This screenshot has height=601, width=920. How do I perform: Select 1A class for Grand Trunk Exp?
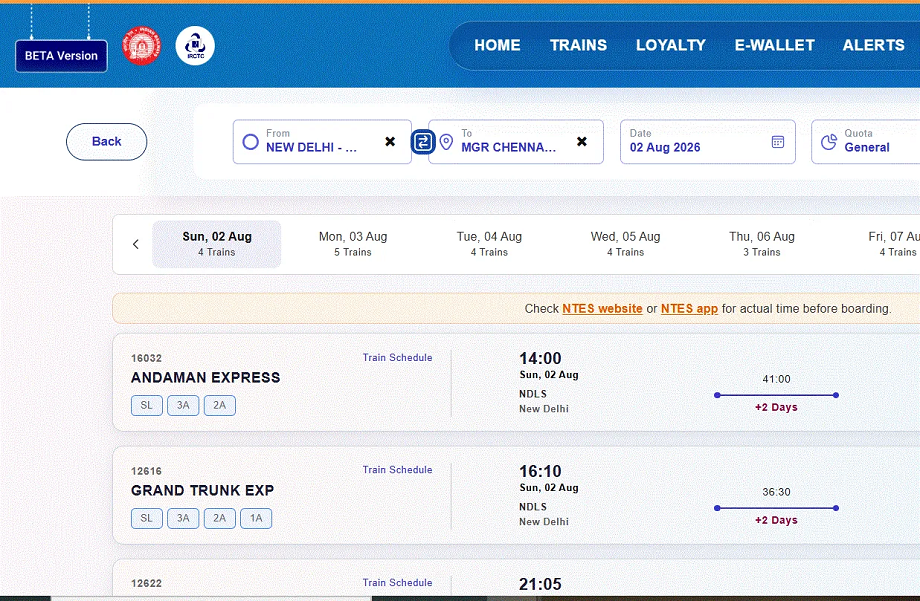pyautogui.click(x=256, y=518)
